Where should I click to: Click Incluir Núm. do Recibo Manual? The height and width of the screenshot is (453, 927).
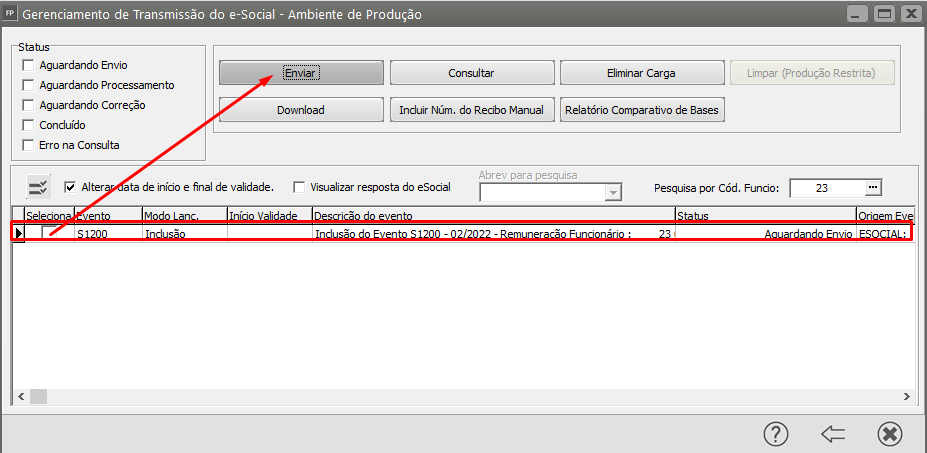point(471,110)
